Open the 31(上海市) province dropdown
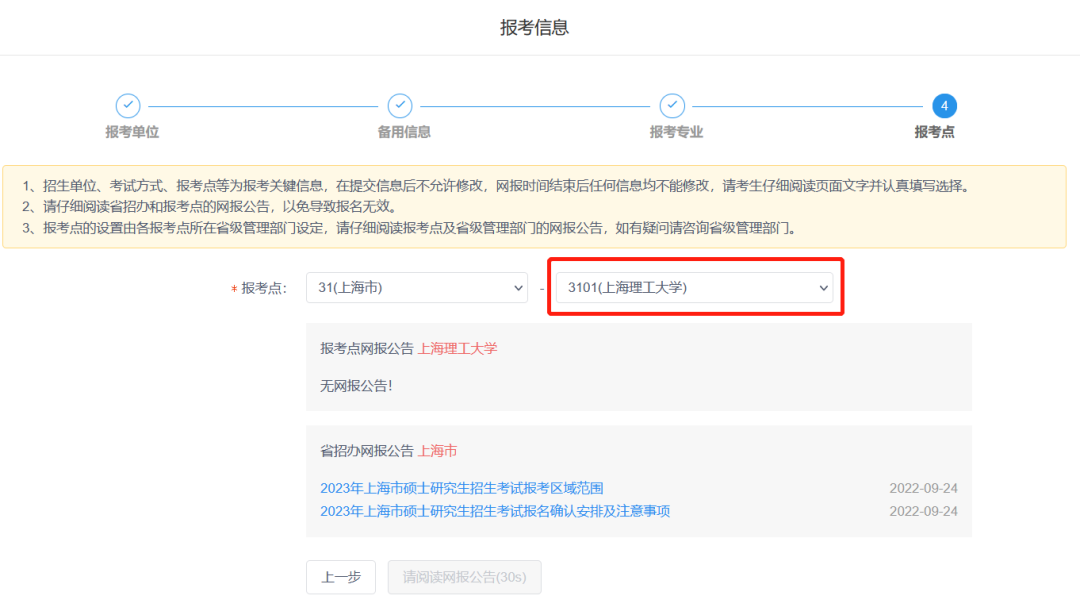Screen dimensions: 1080x611 [417, 288]
